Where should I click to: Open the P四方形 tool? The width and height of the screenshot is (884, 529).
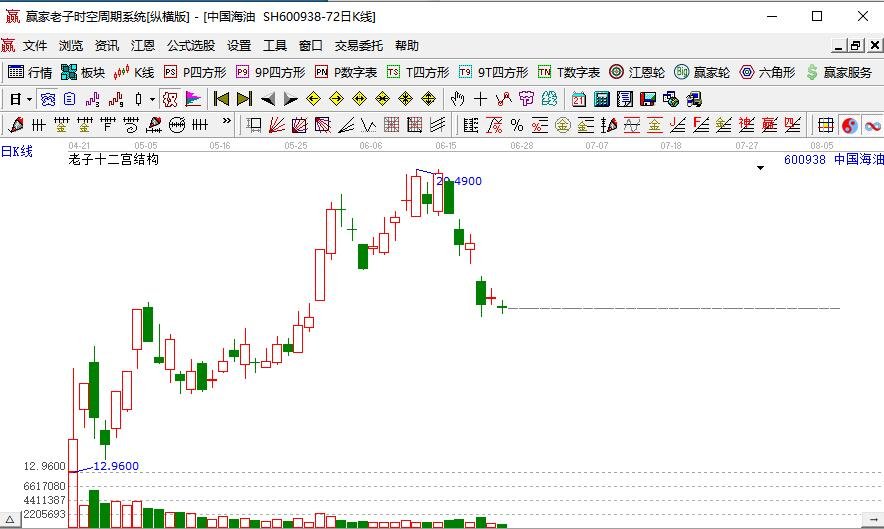(x=195, y=72)
